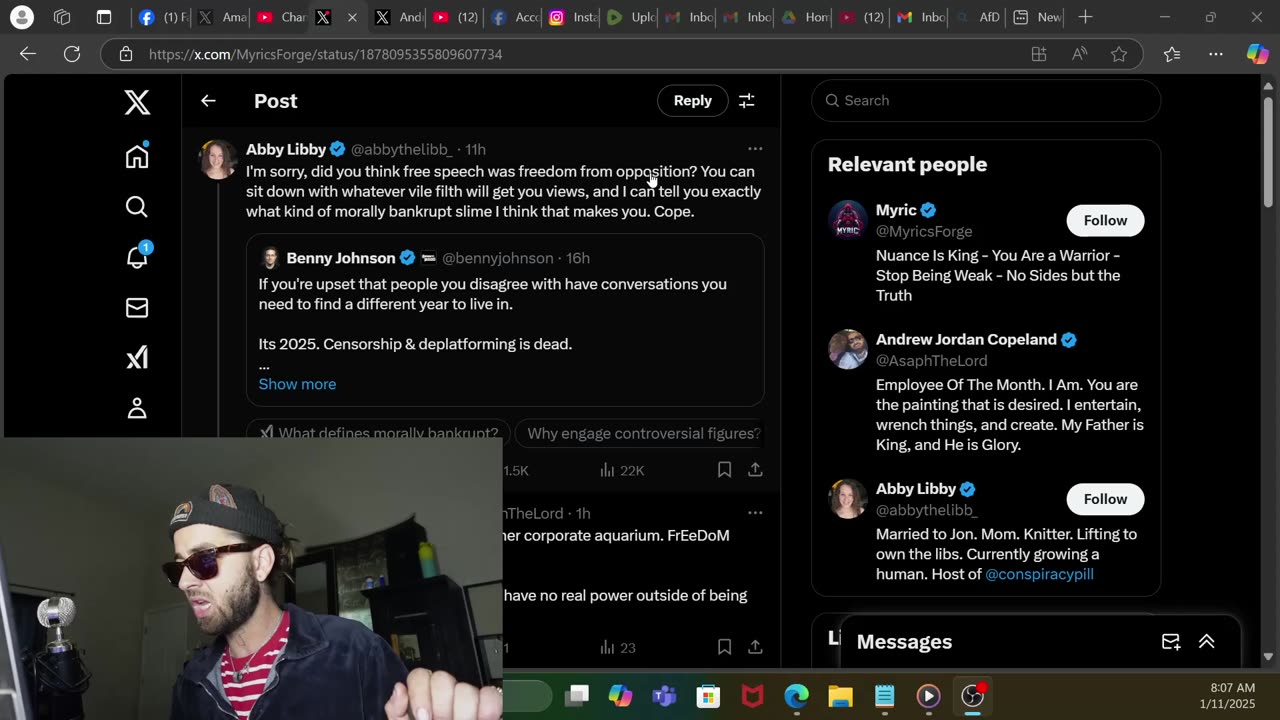Open McAfee from taskbar
The width and height of the screenshot is (1280, 720).
[752, 696]
